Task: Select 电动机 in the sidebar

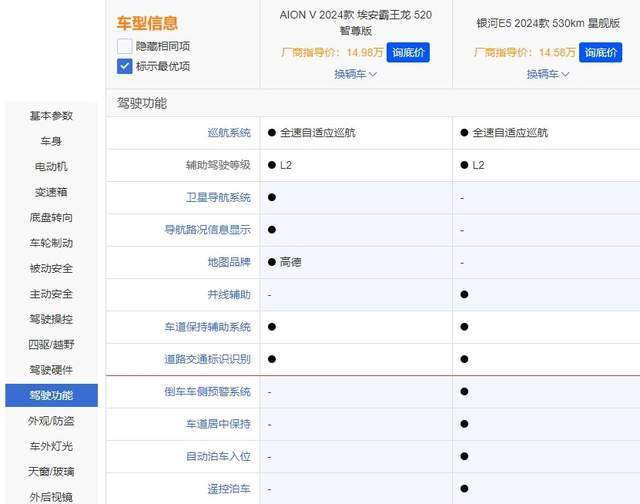Action: [x=51, y=167]
